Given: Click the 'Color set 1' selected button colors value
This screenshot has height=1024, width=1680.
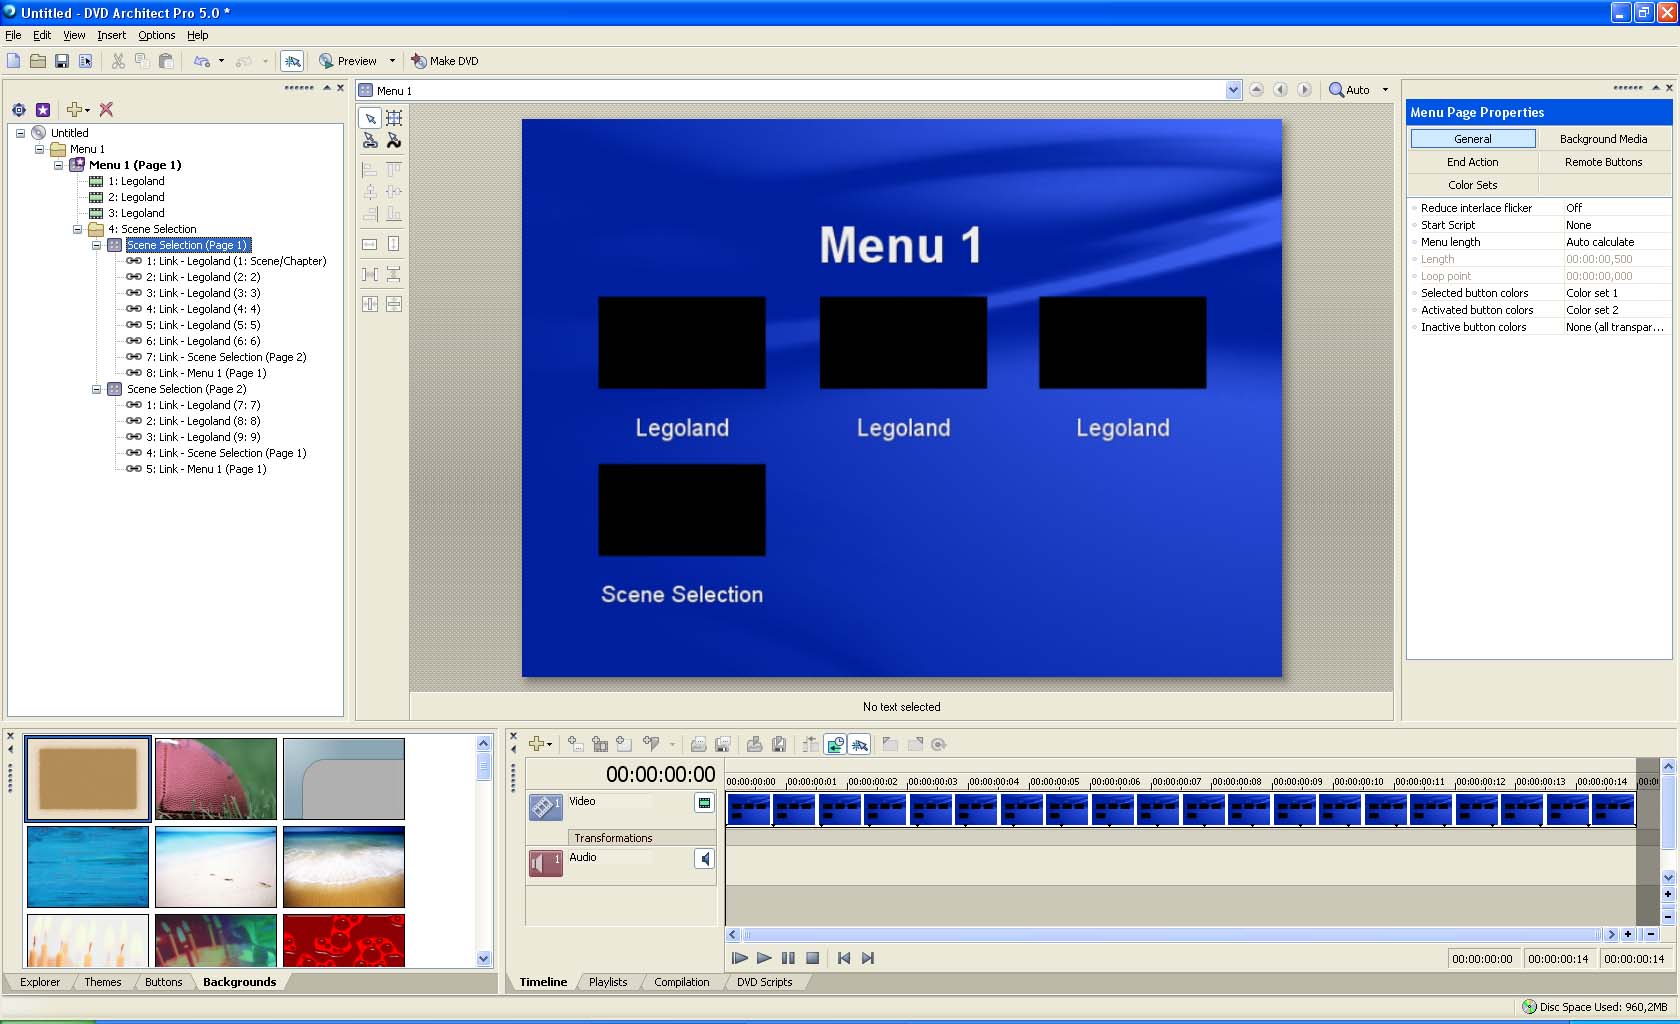Looking at the screenshot, I should 1616,293.
